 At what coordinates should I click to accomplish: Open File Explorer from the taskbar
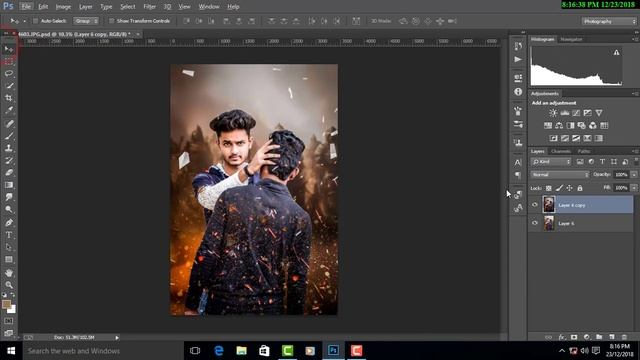coord(242,351)
